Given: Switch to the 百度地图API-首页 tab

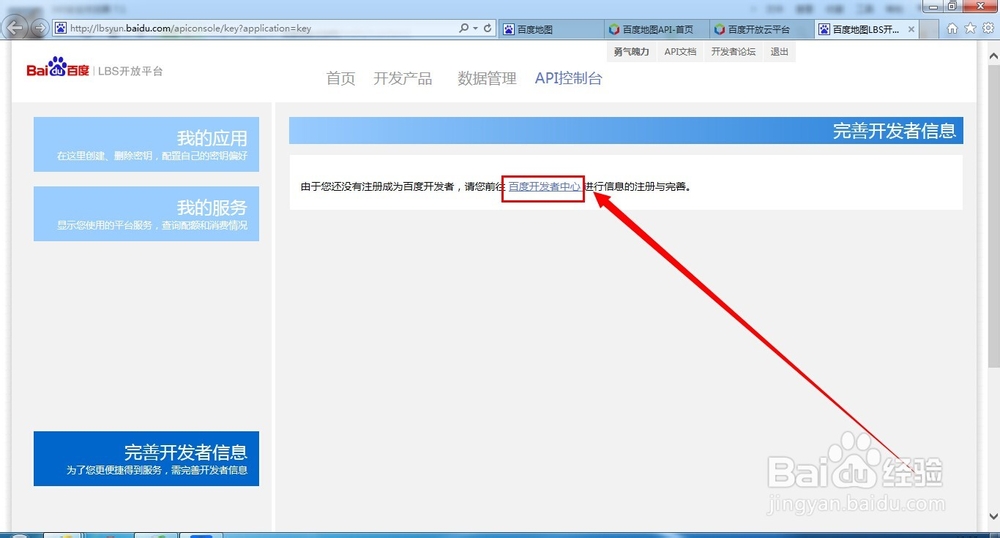Looking at the screenshot, I should click(x=656, y=29).
